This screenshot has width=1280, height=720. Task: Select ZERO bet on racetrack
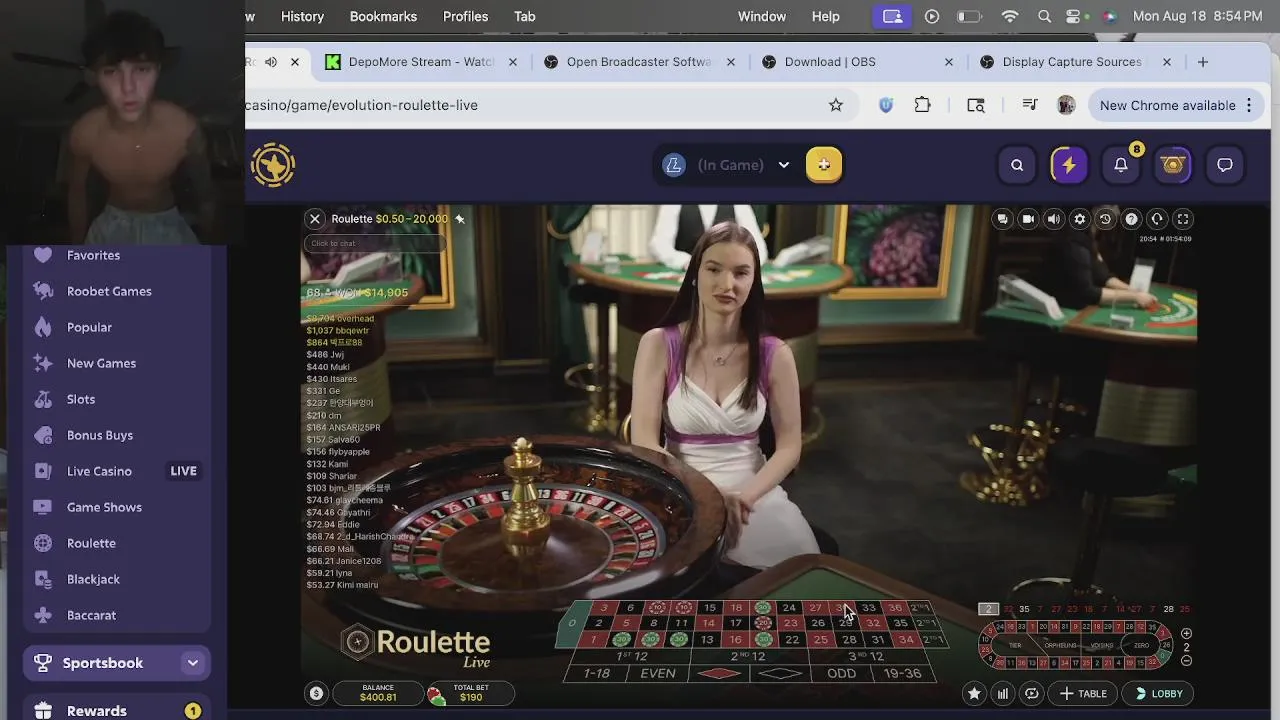pos(1141,645)
